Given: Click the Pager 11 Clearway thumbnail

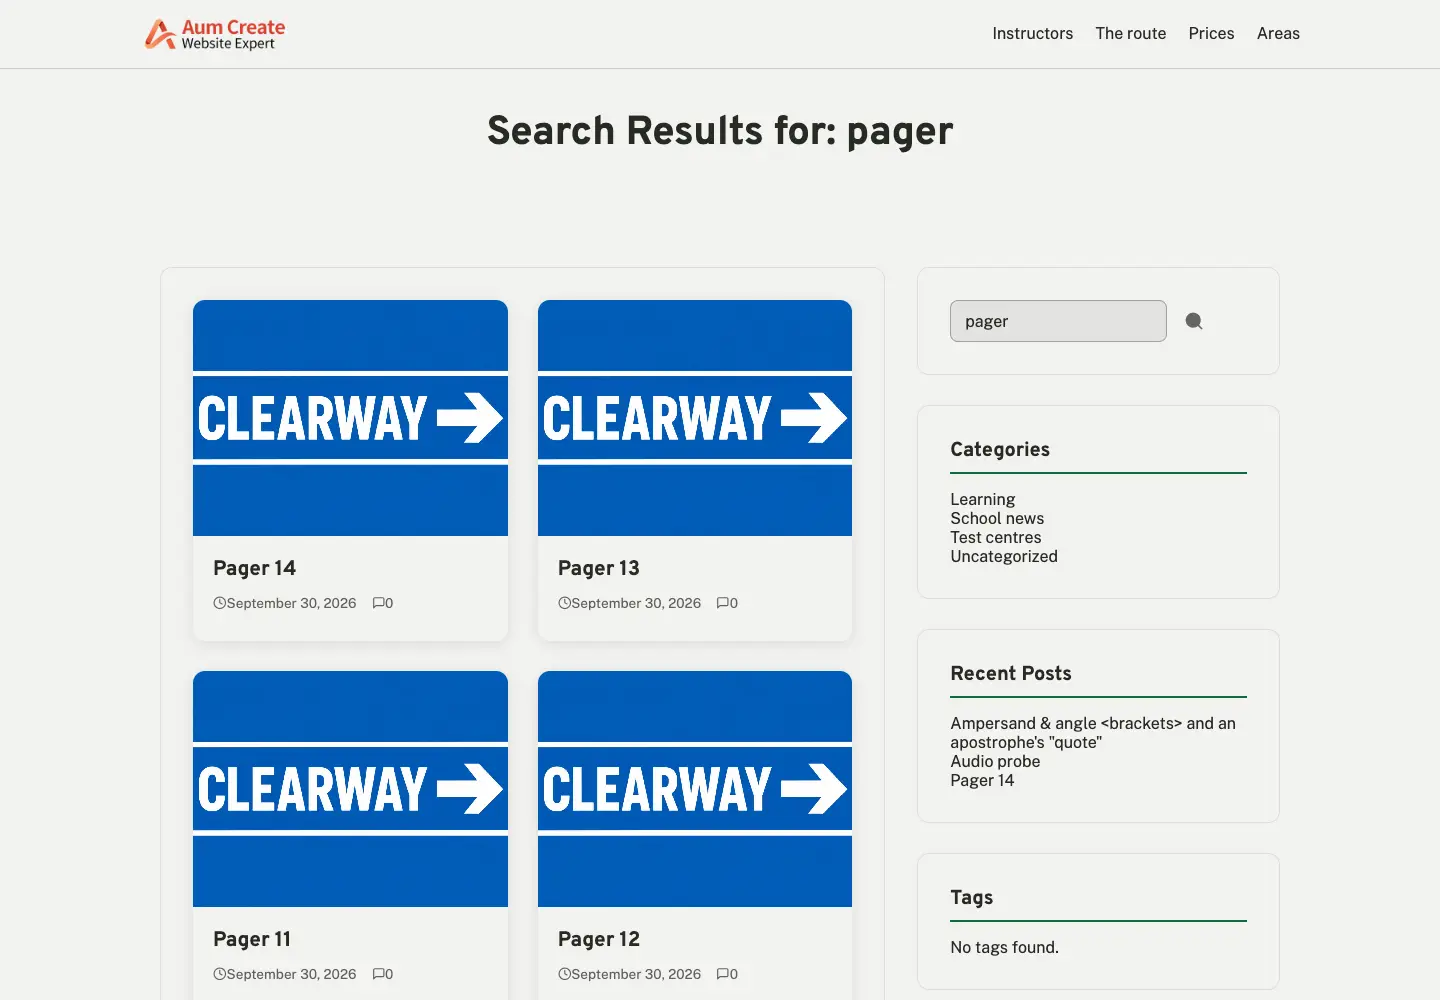Looking at the screenshot, I should point(350,789).
